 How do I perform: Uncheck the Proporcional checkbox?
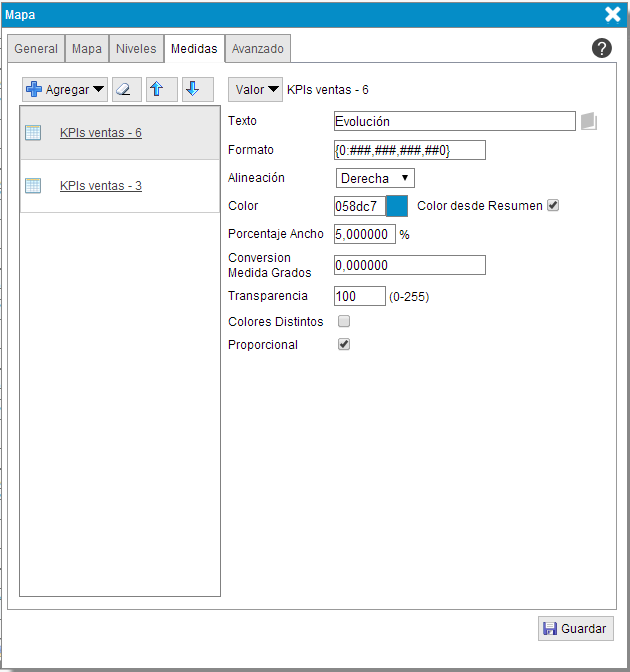(344, 344)
